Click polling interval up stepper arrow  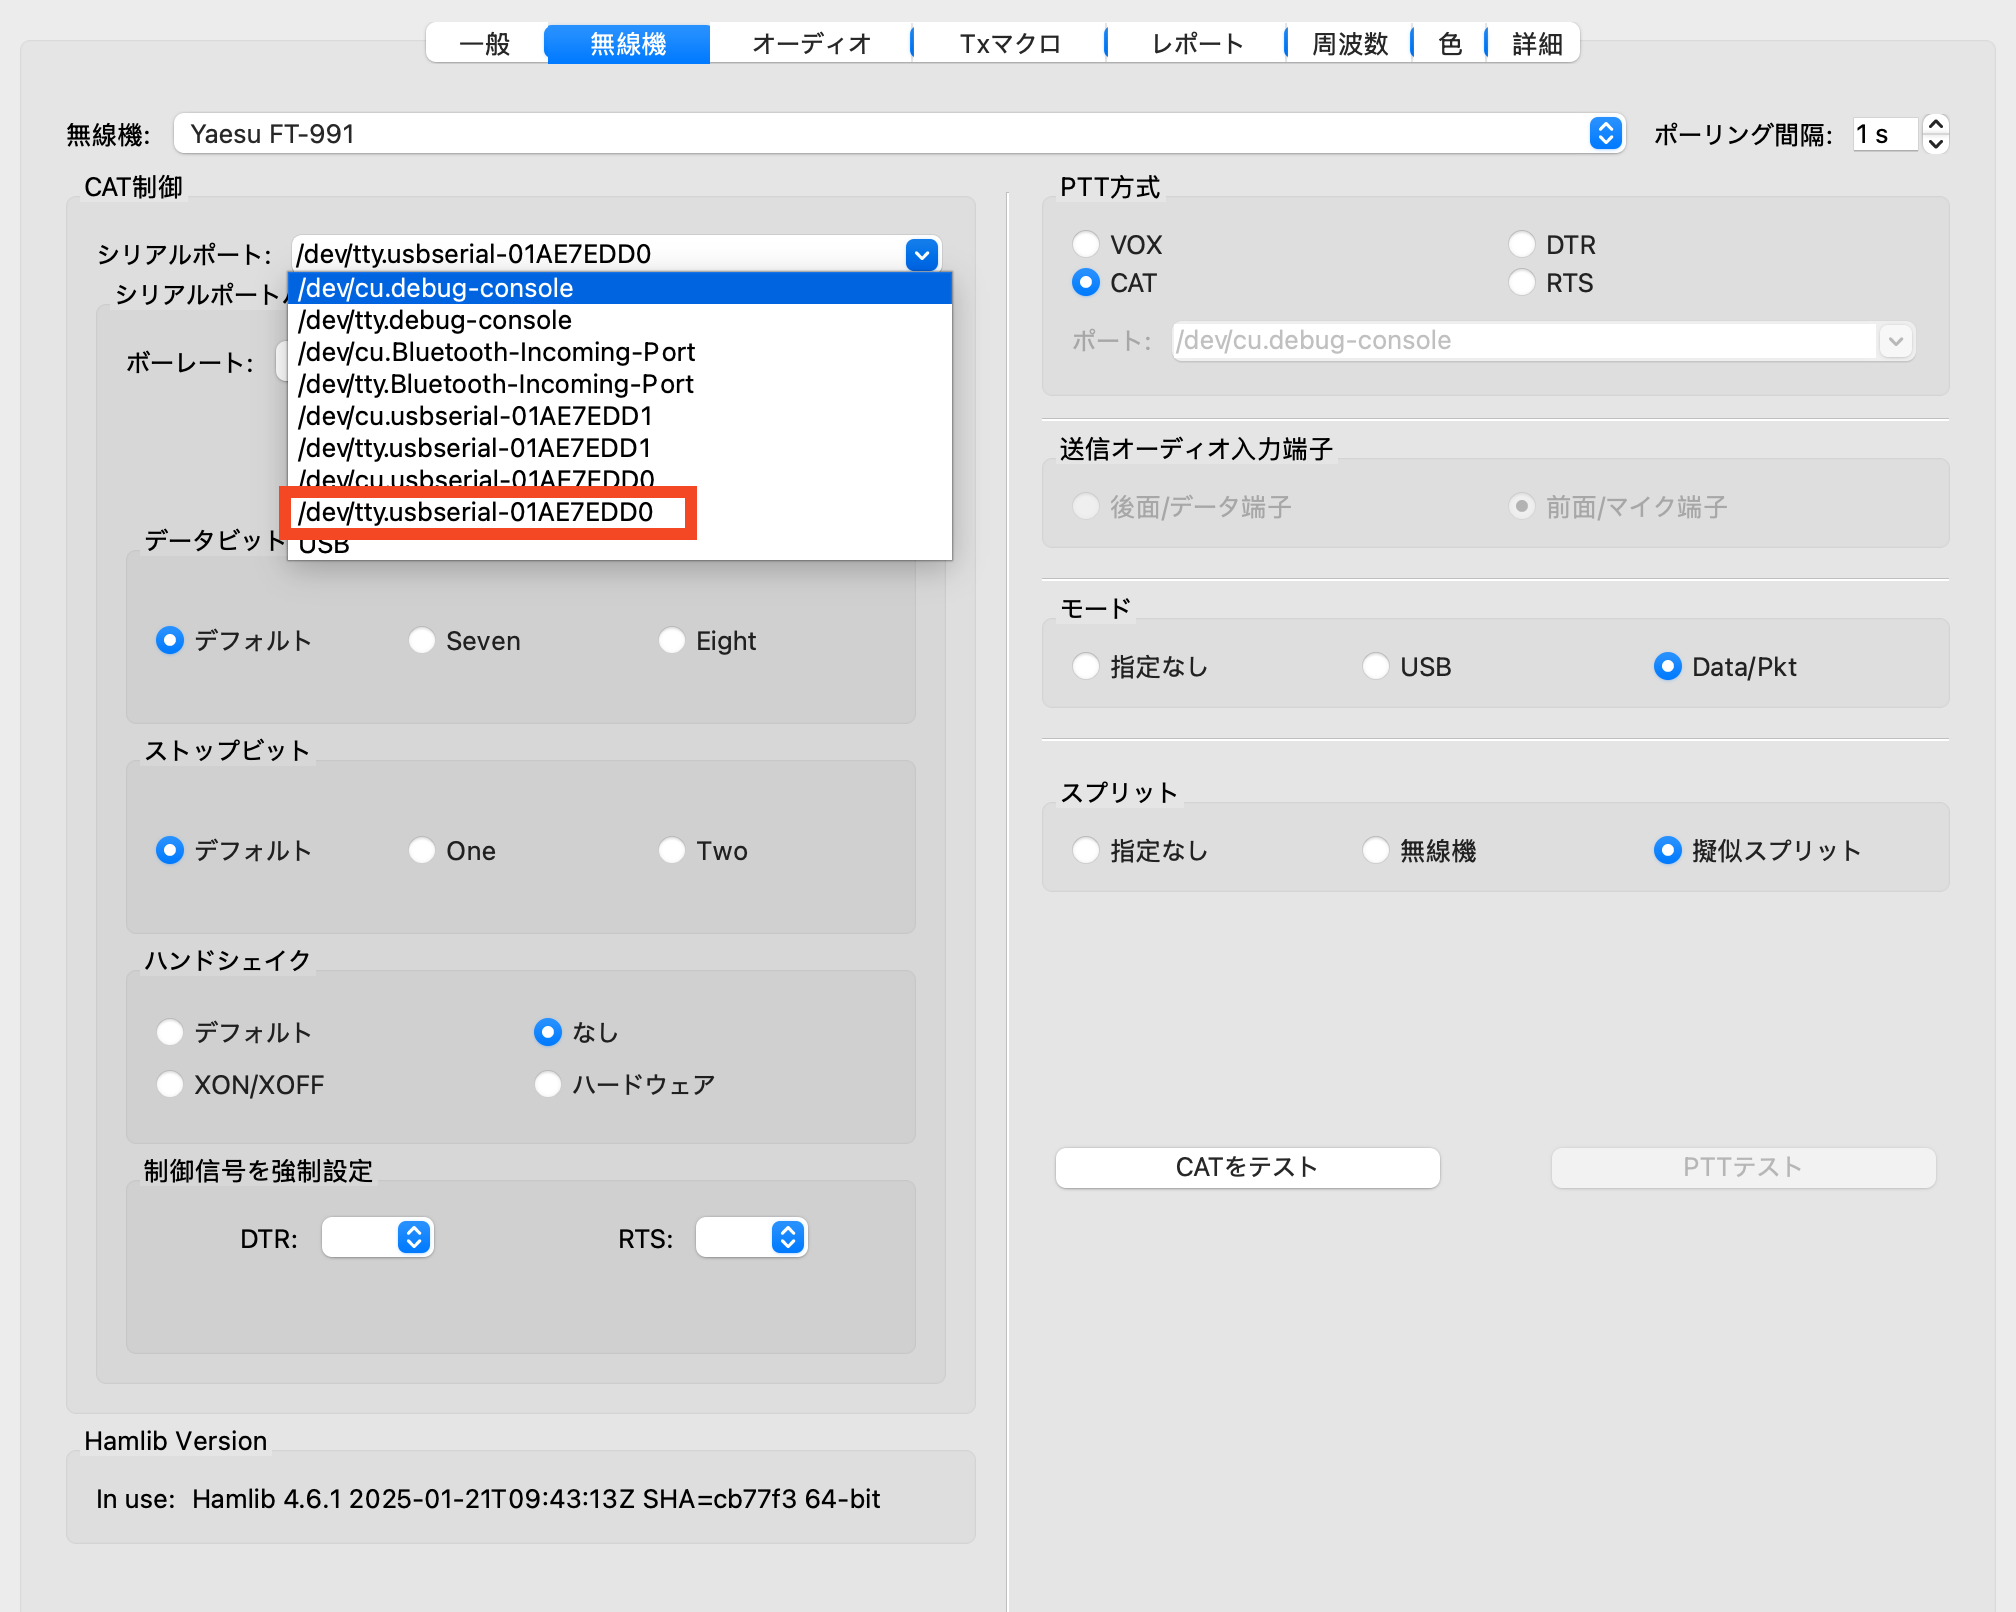click(1935, 124)
